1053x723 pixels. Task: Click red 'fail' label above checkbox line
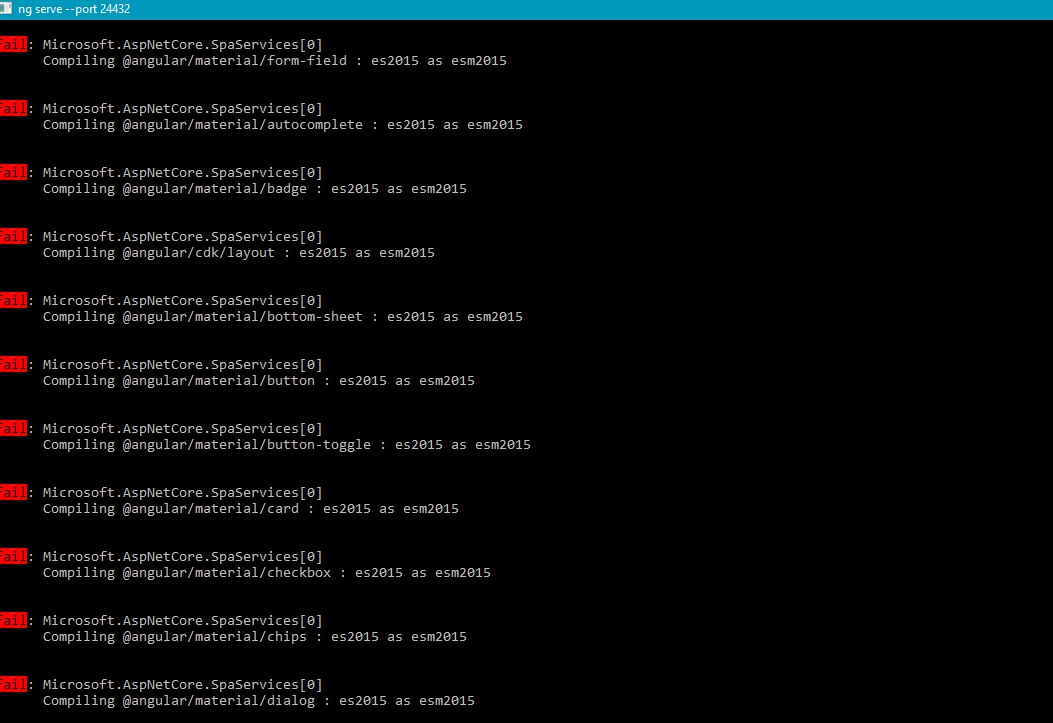tap(13, 557)
